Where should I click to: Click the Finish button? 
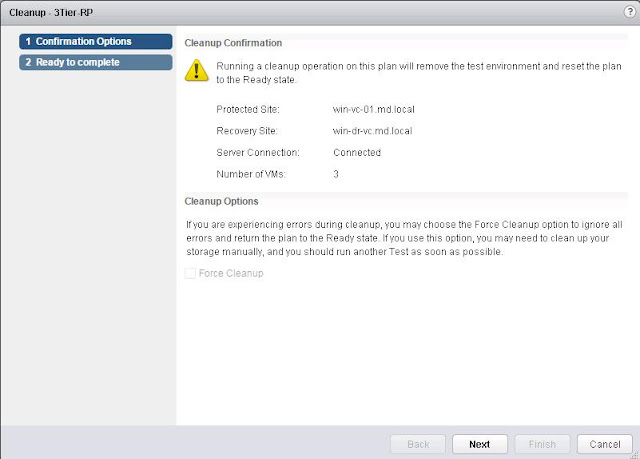(542, 444)
